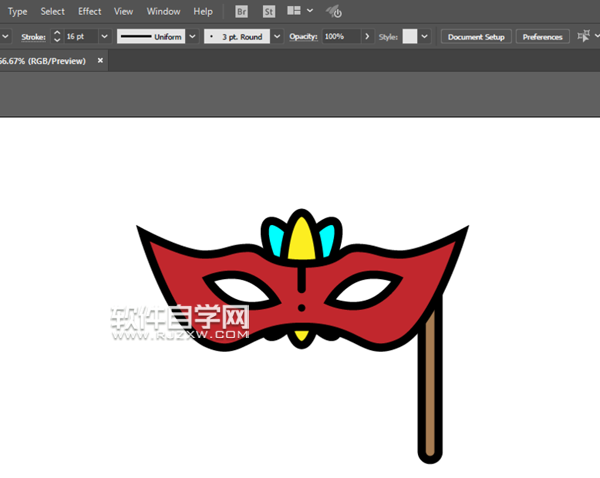
Task: Click the opacity field showing 100%
Action: [341, 36]
